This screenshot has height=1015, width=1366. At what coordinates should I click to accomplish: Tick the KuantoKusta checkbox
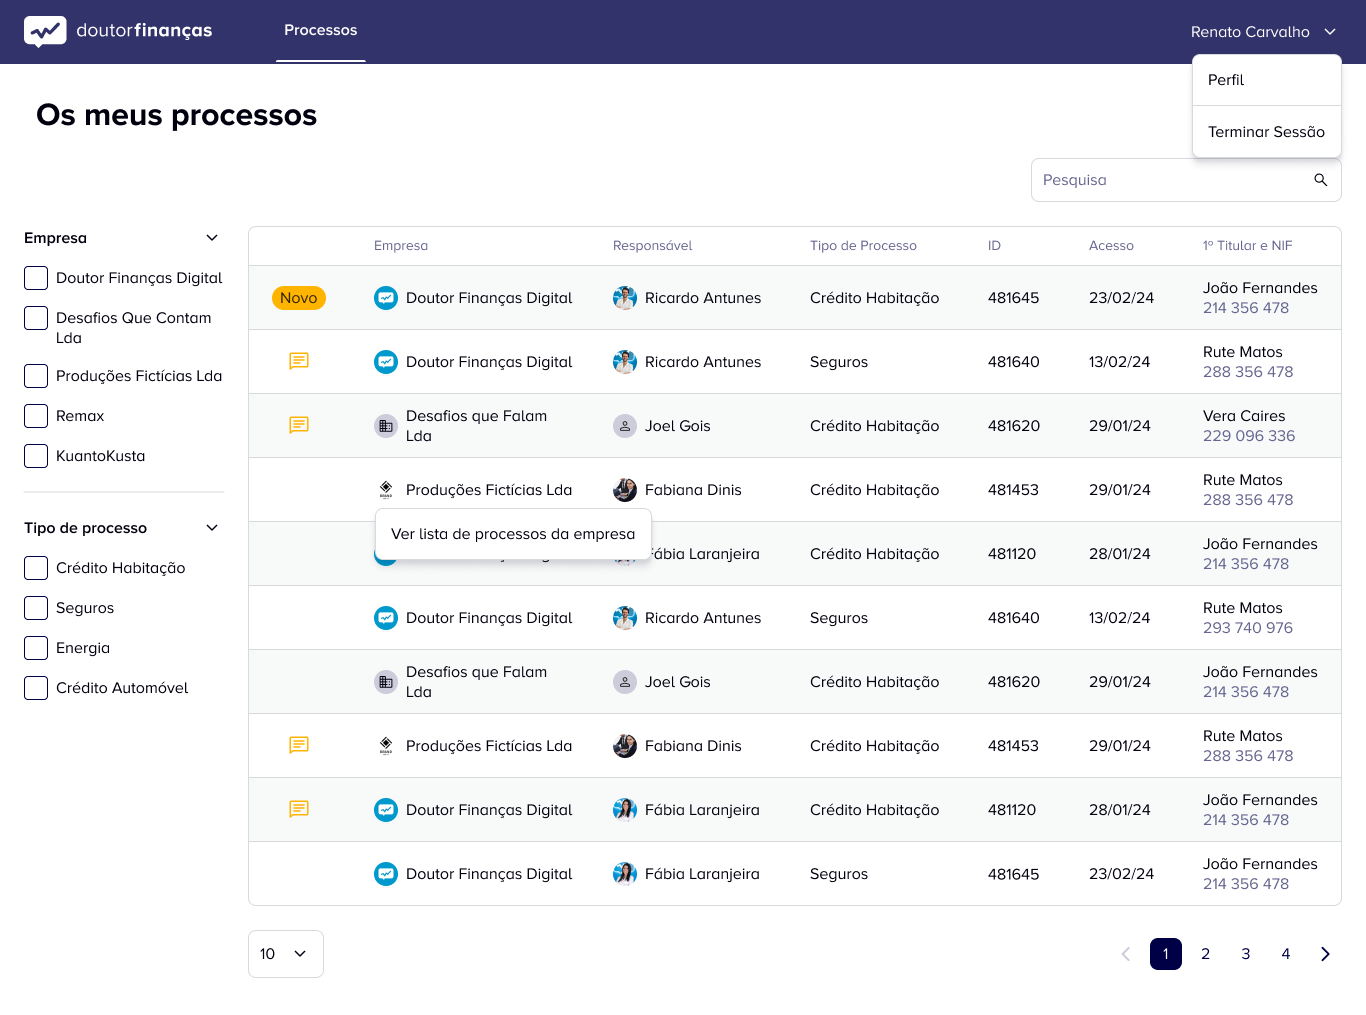36,456
